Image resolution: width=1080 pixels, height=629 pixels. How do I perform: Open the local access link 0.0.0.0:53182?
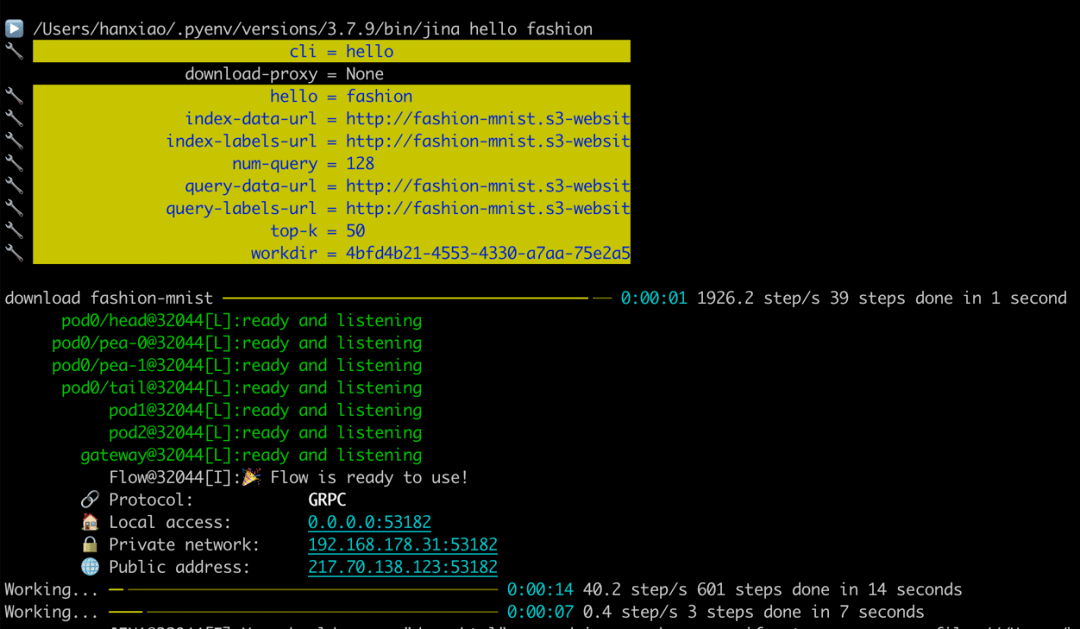pos(369,522)
